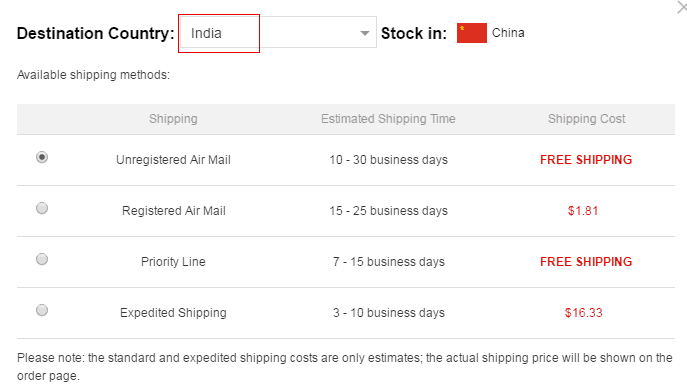Select the Registered Air Mail radio button

[42, 208]
